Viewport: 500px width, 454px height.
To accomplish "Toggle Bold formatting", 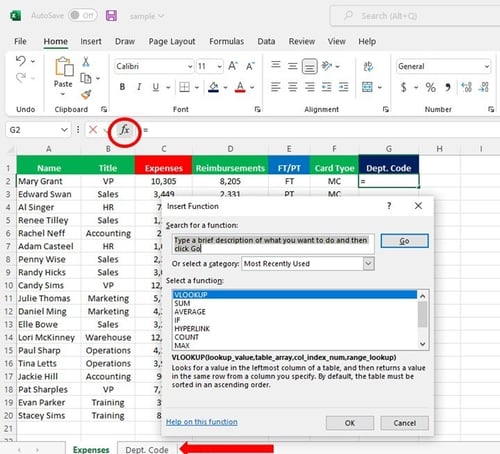I will 122,87.
